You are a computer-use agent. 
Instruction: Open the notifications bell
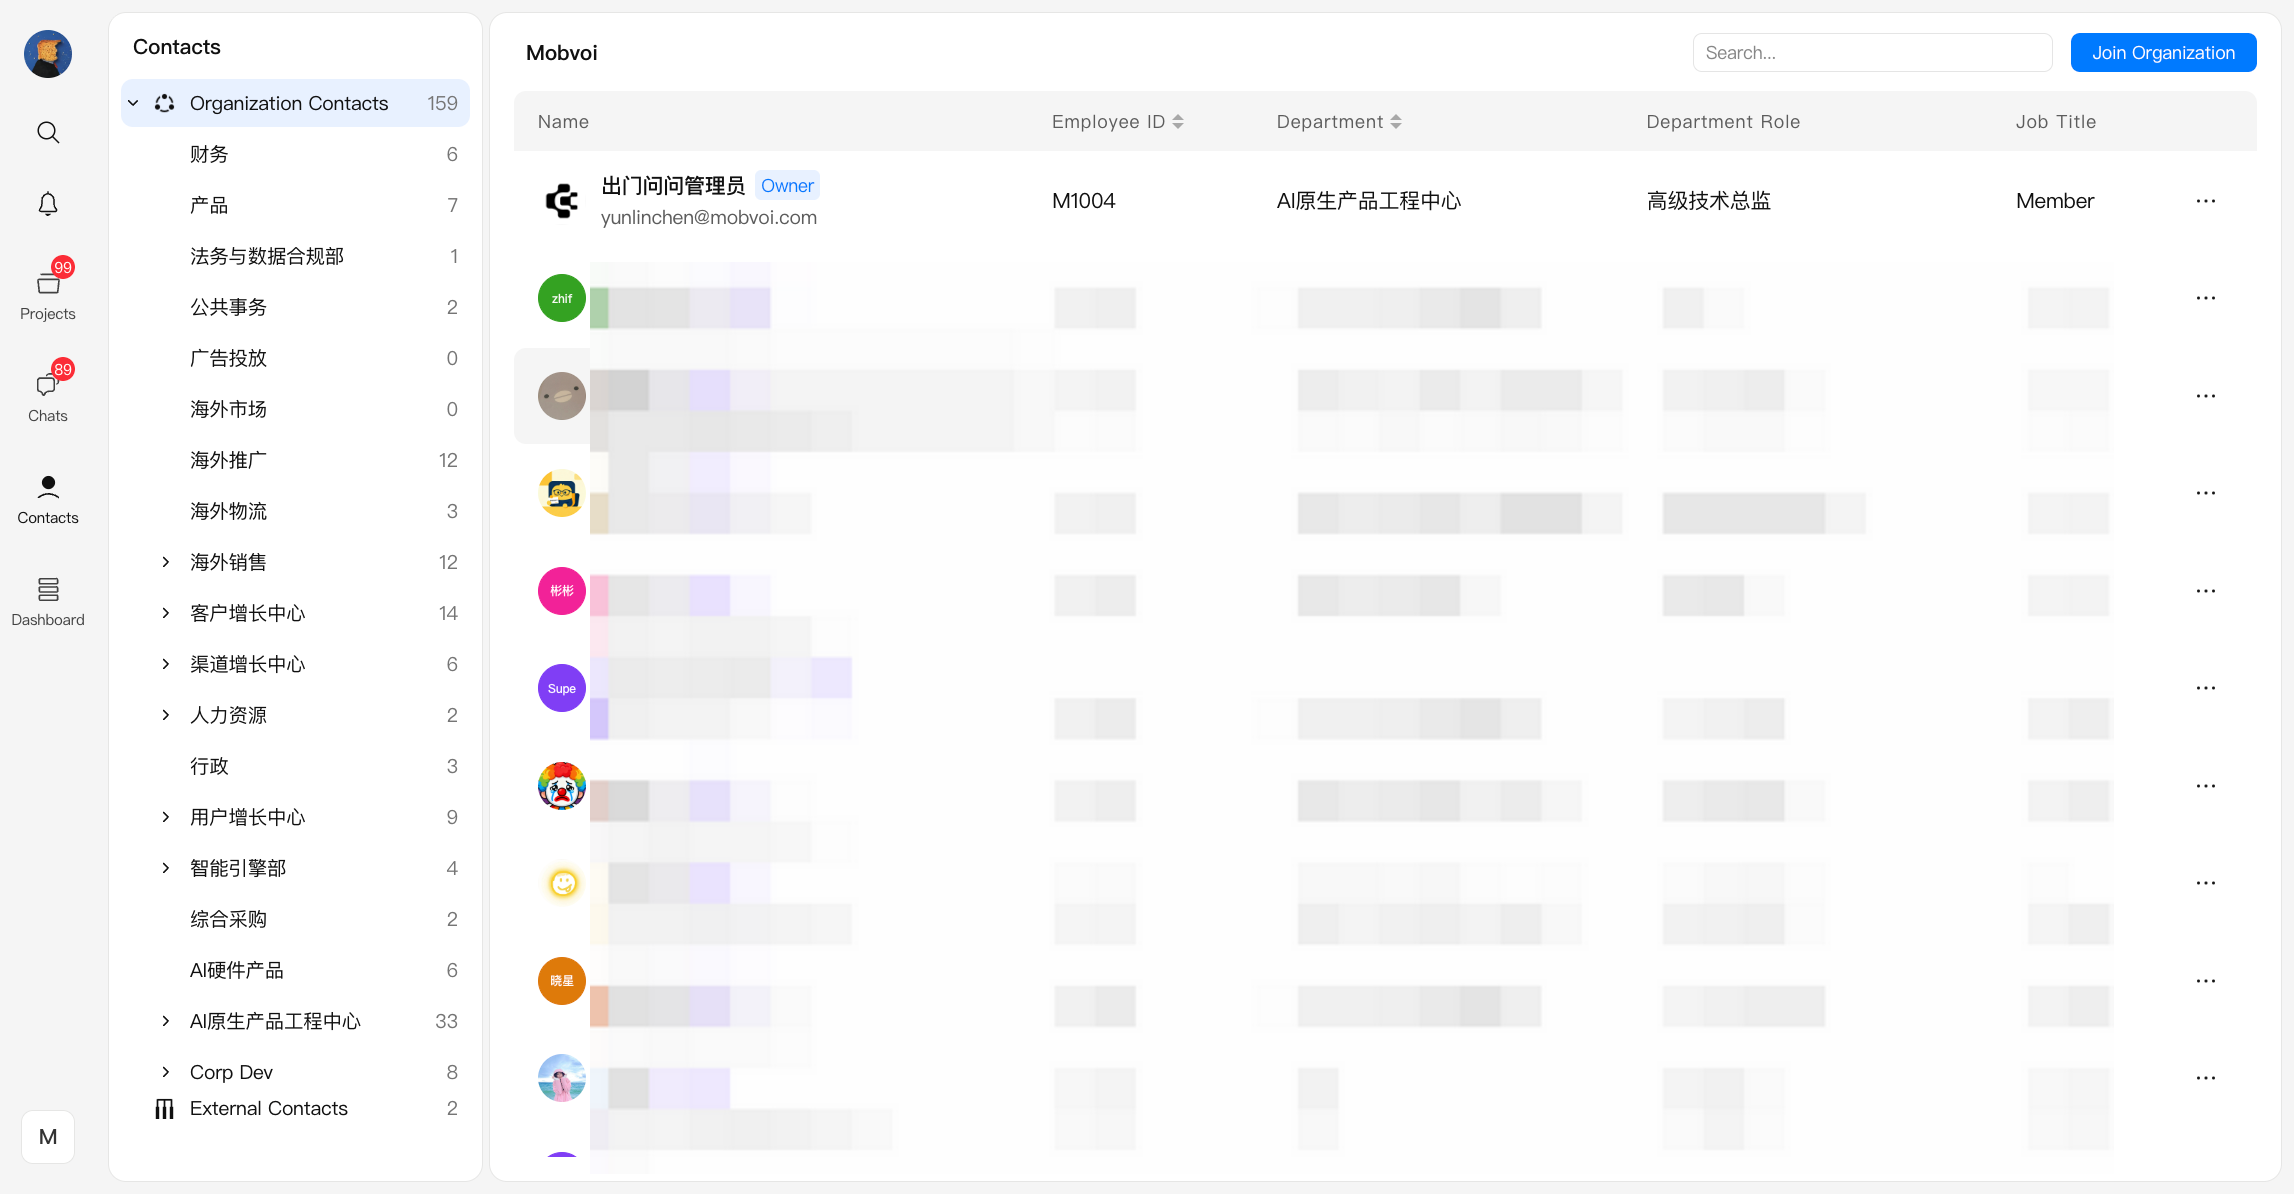[48, 204]
